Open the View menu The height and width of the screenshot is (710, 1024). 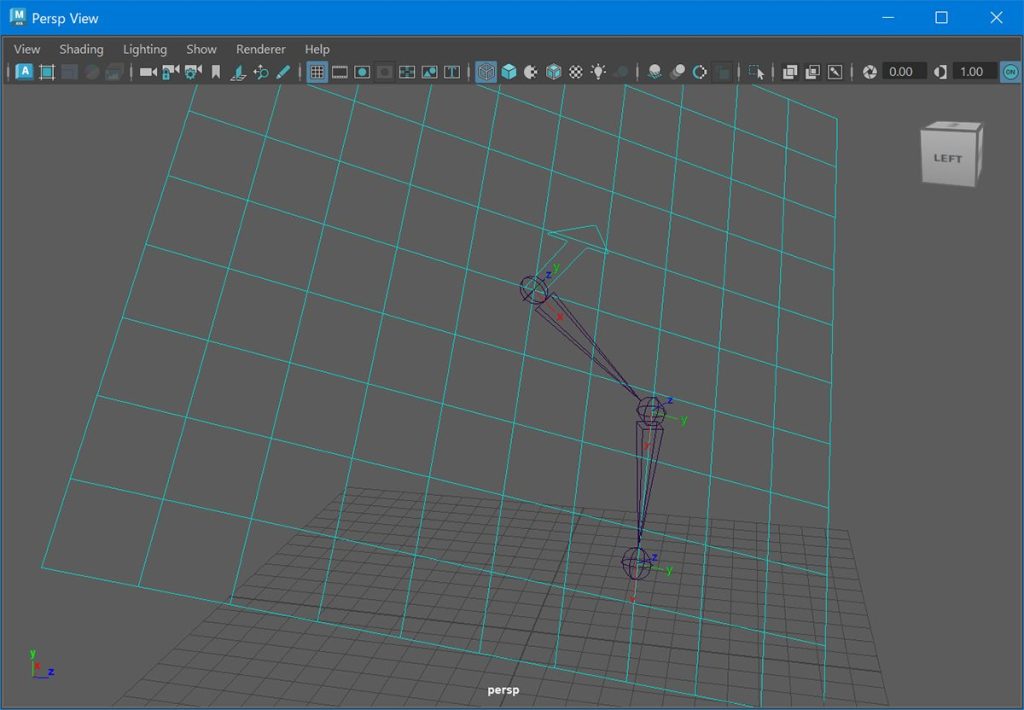pos(27,49)
